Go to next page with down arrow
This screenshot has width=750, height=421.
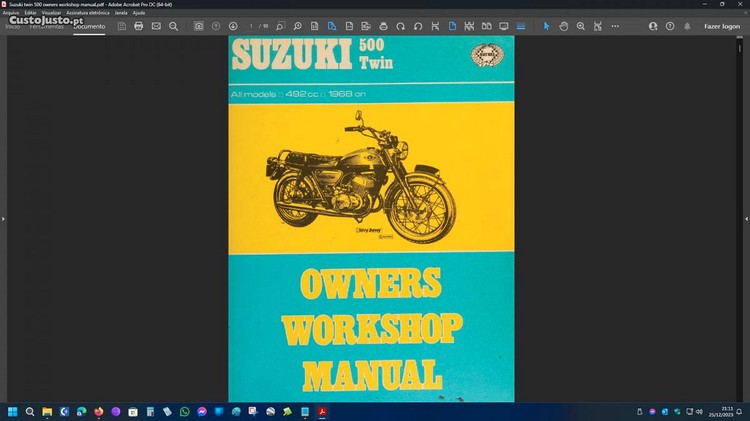point(233,26)
